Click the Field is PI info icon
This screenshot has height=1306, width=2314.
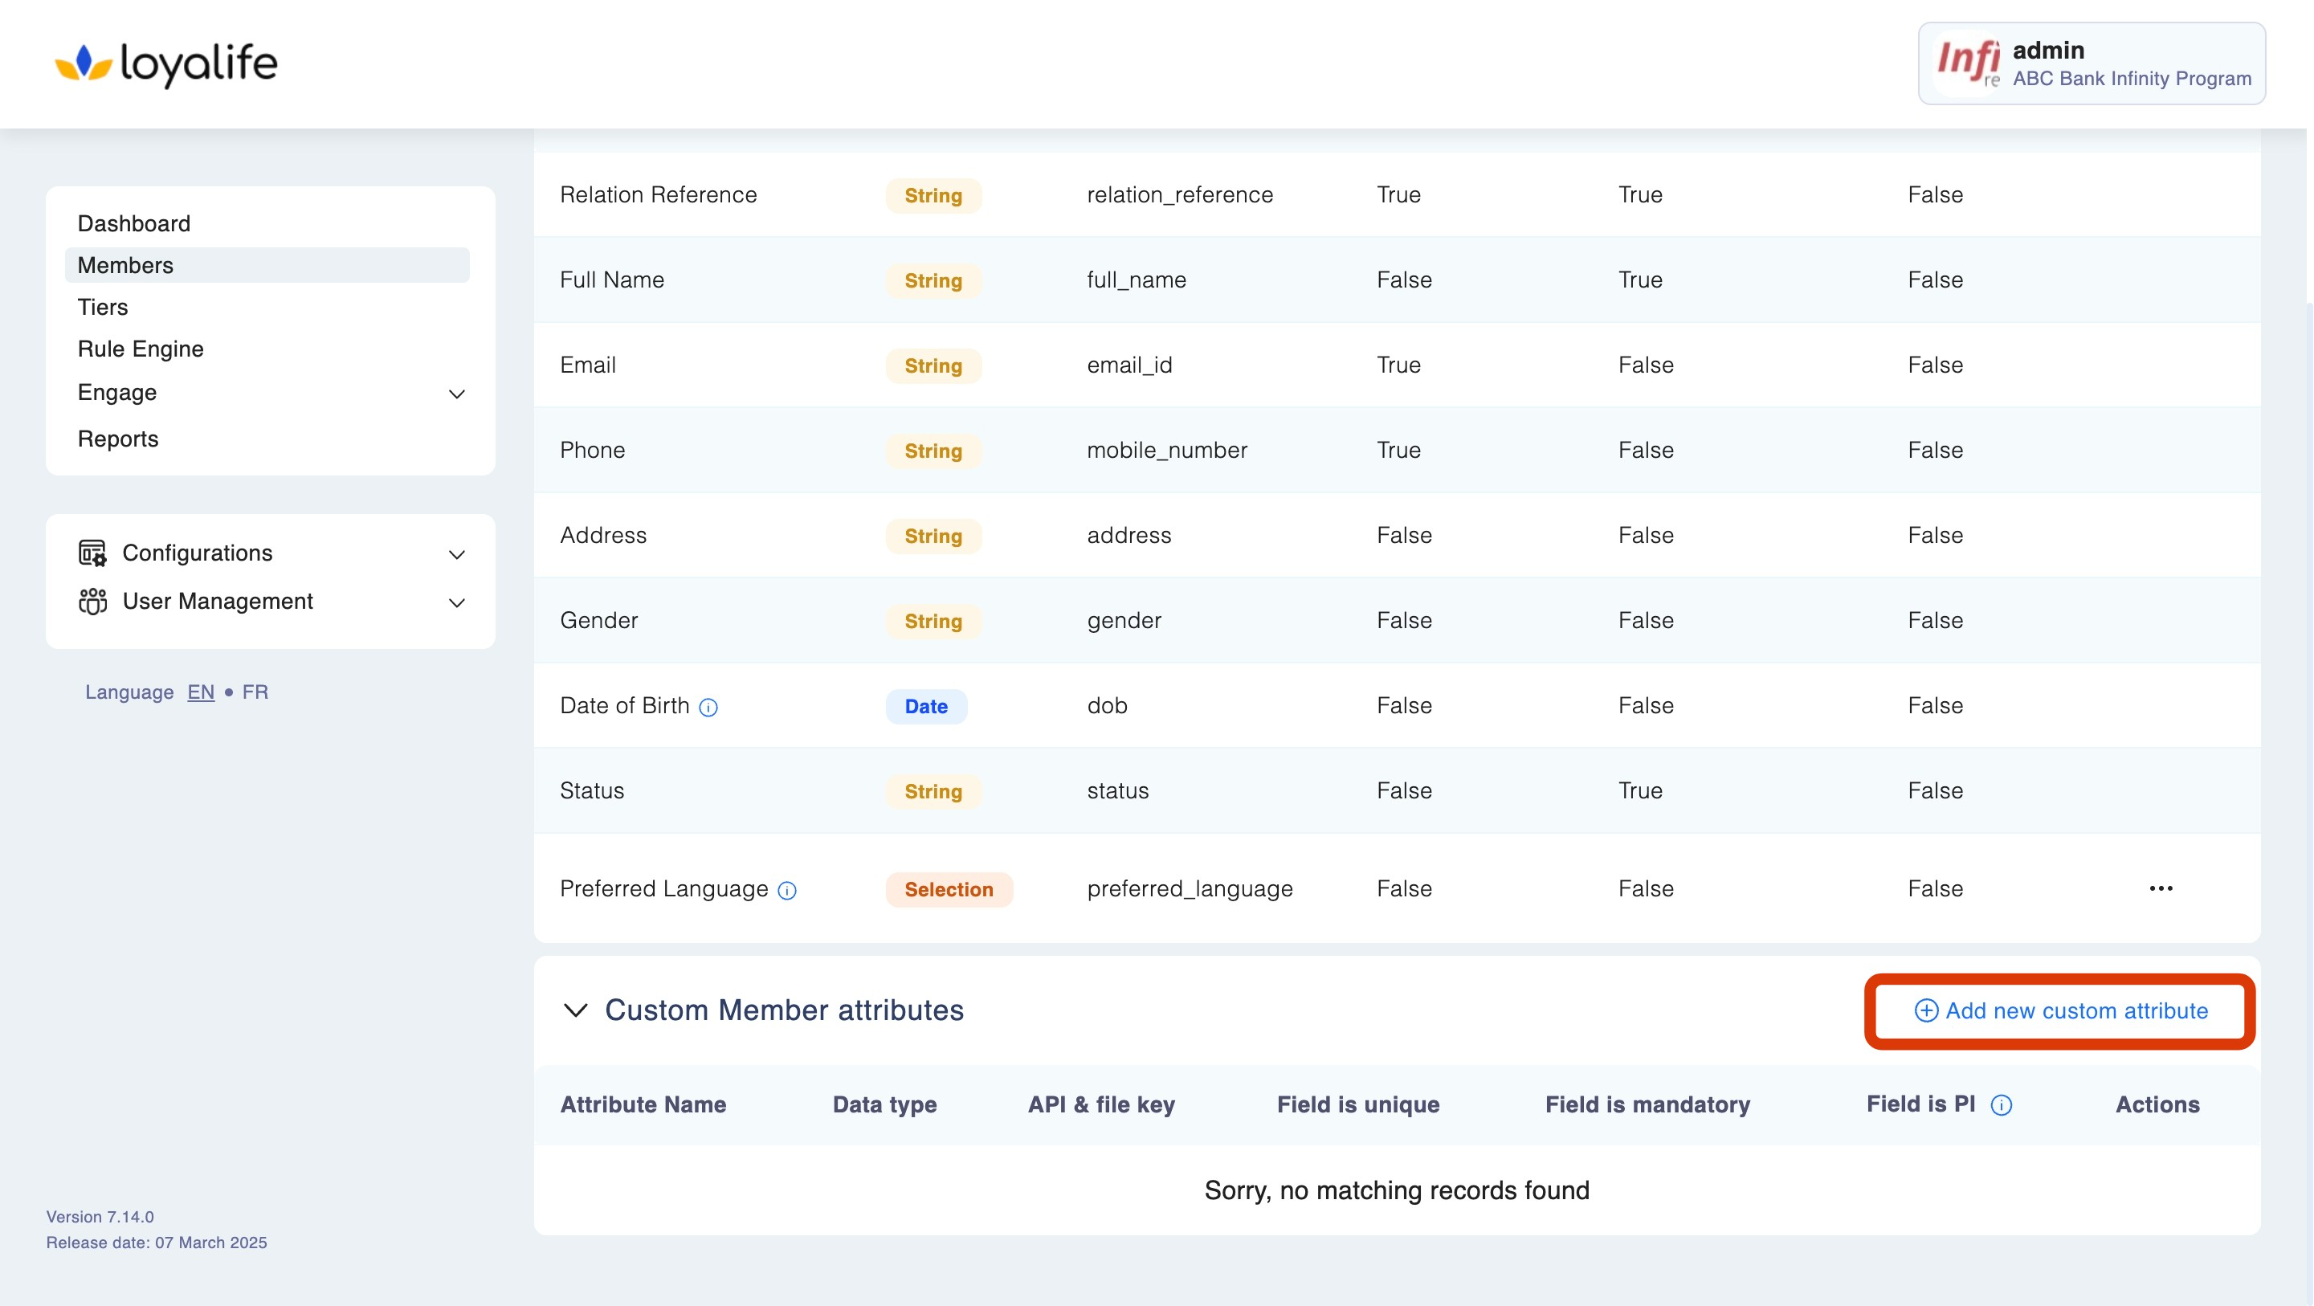point(2001,1105)
